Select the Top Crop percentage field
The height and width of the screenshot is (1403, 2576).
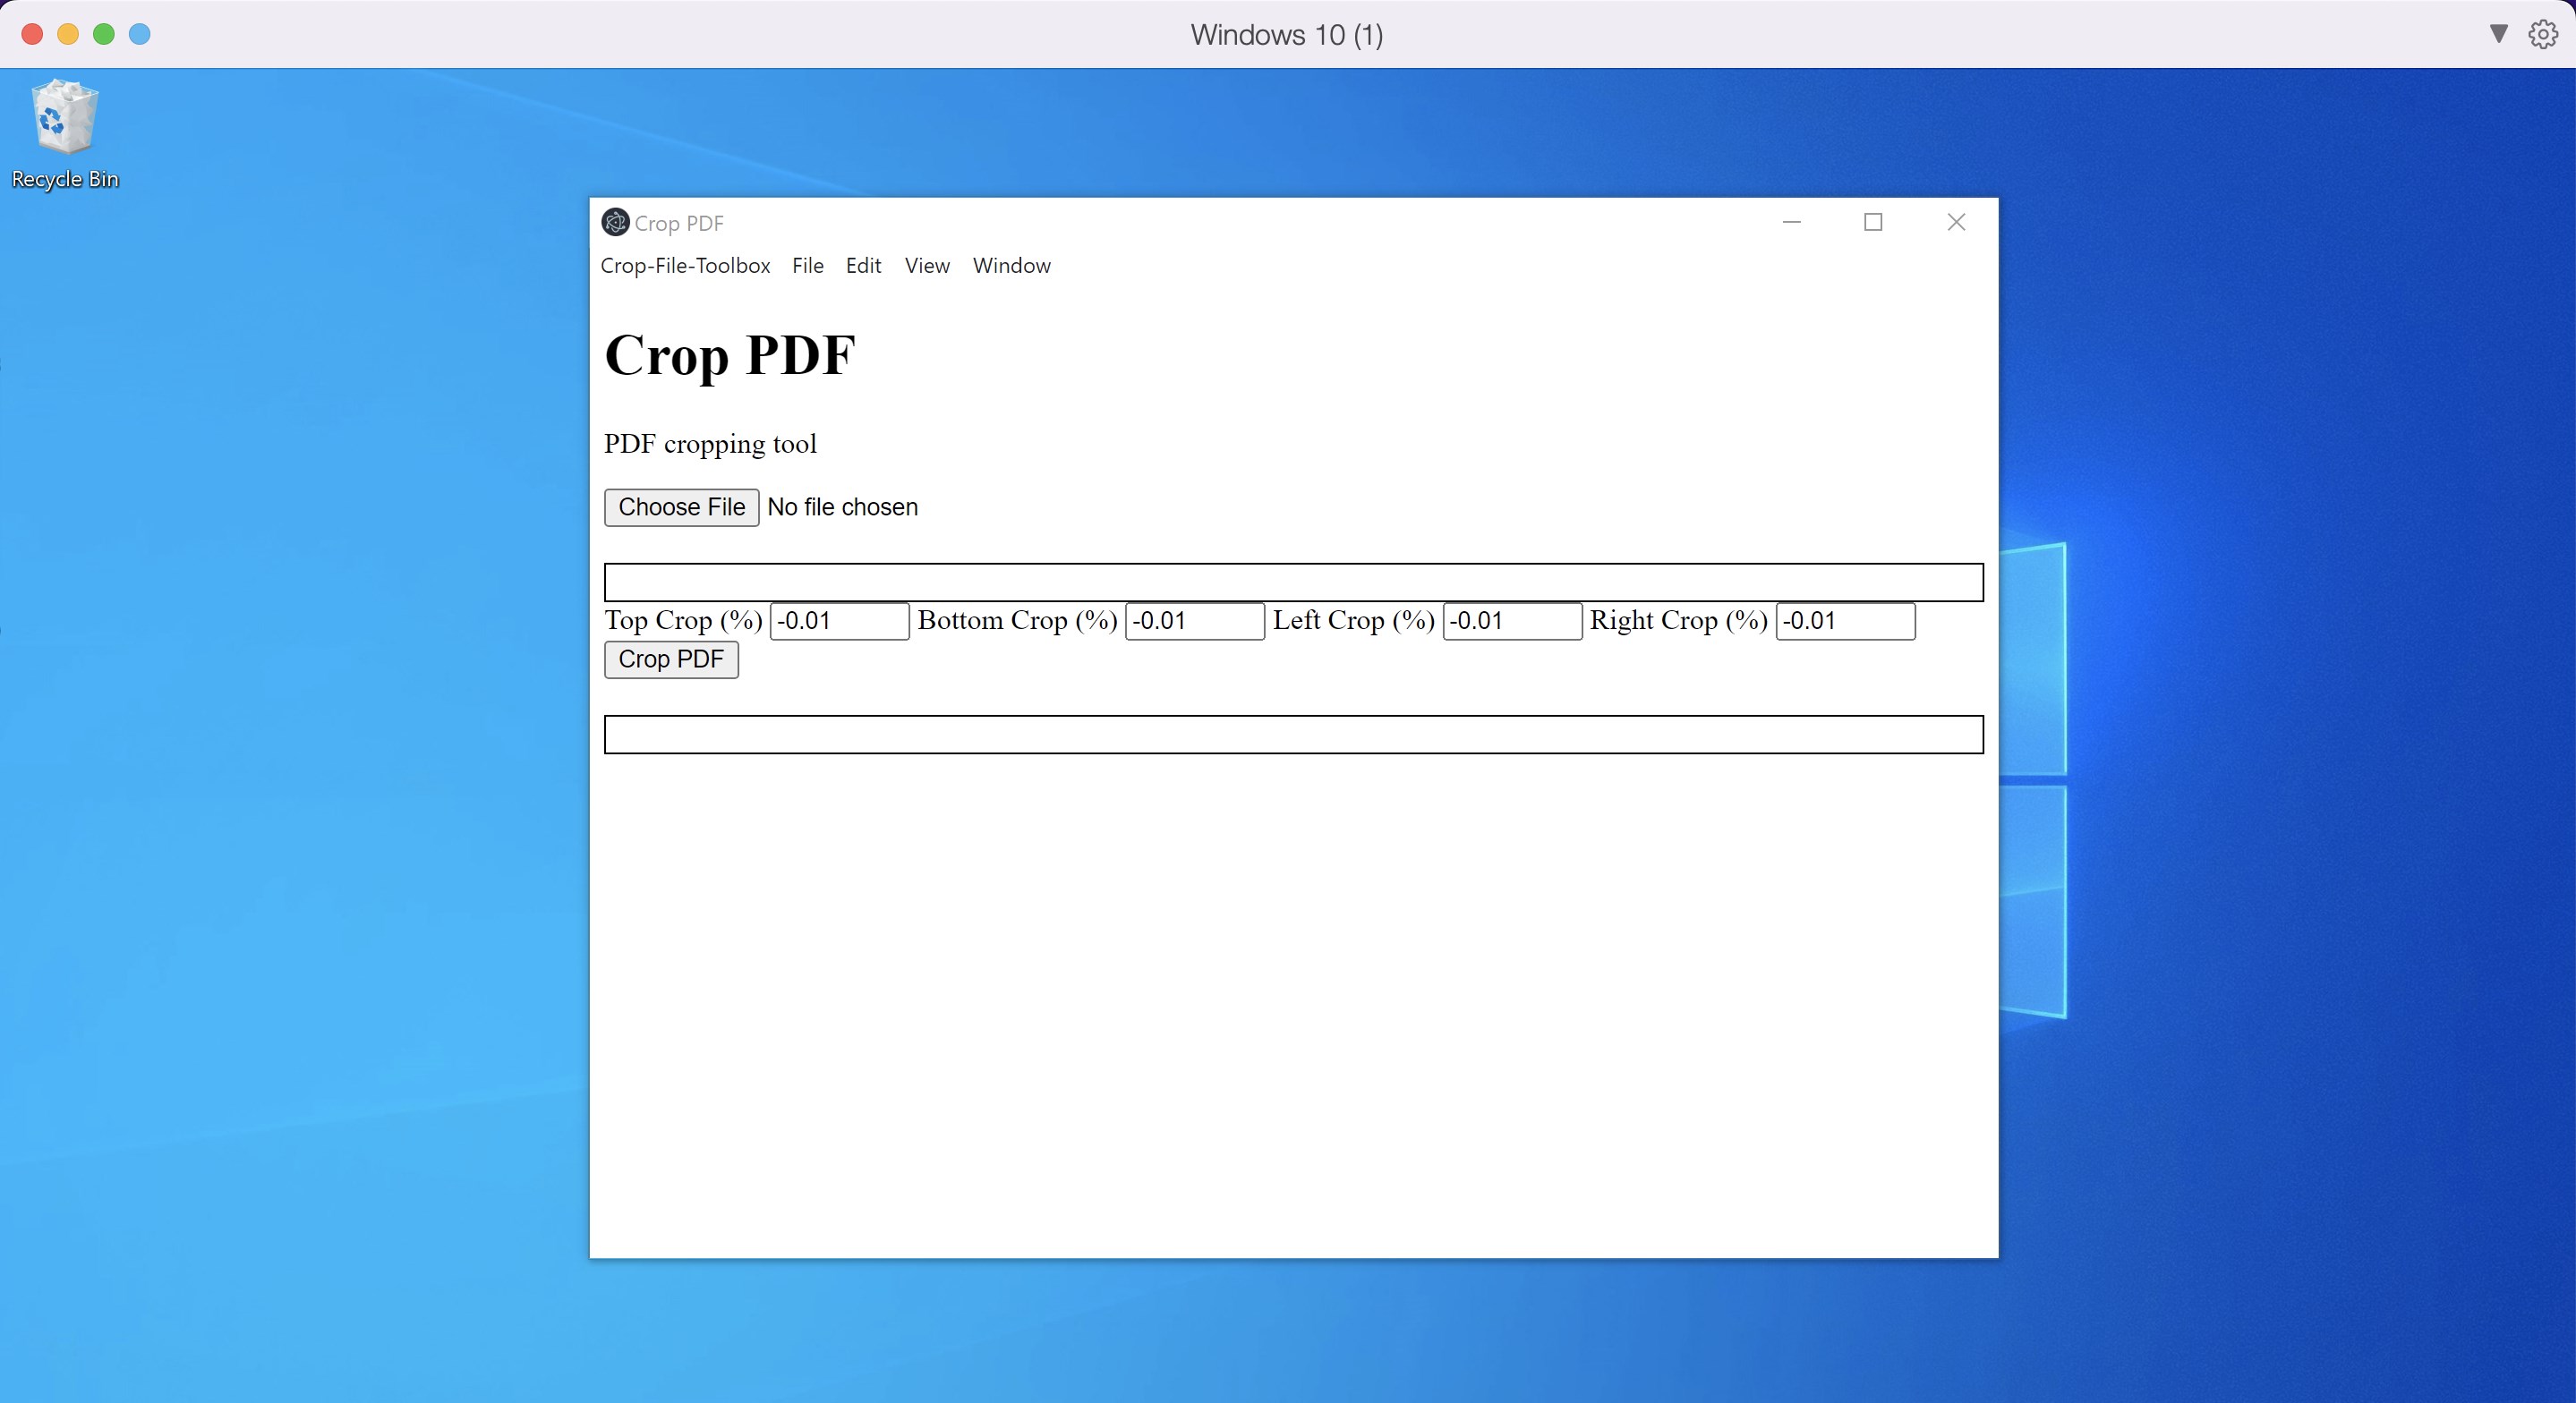tap(838, 621)
